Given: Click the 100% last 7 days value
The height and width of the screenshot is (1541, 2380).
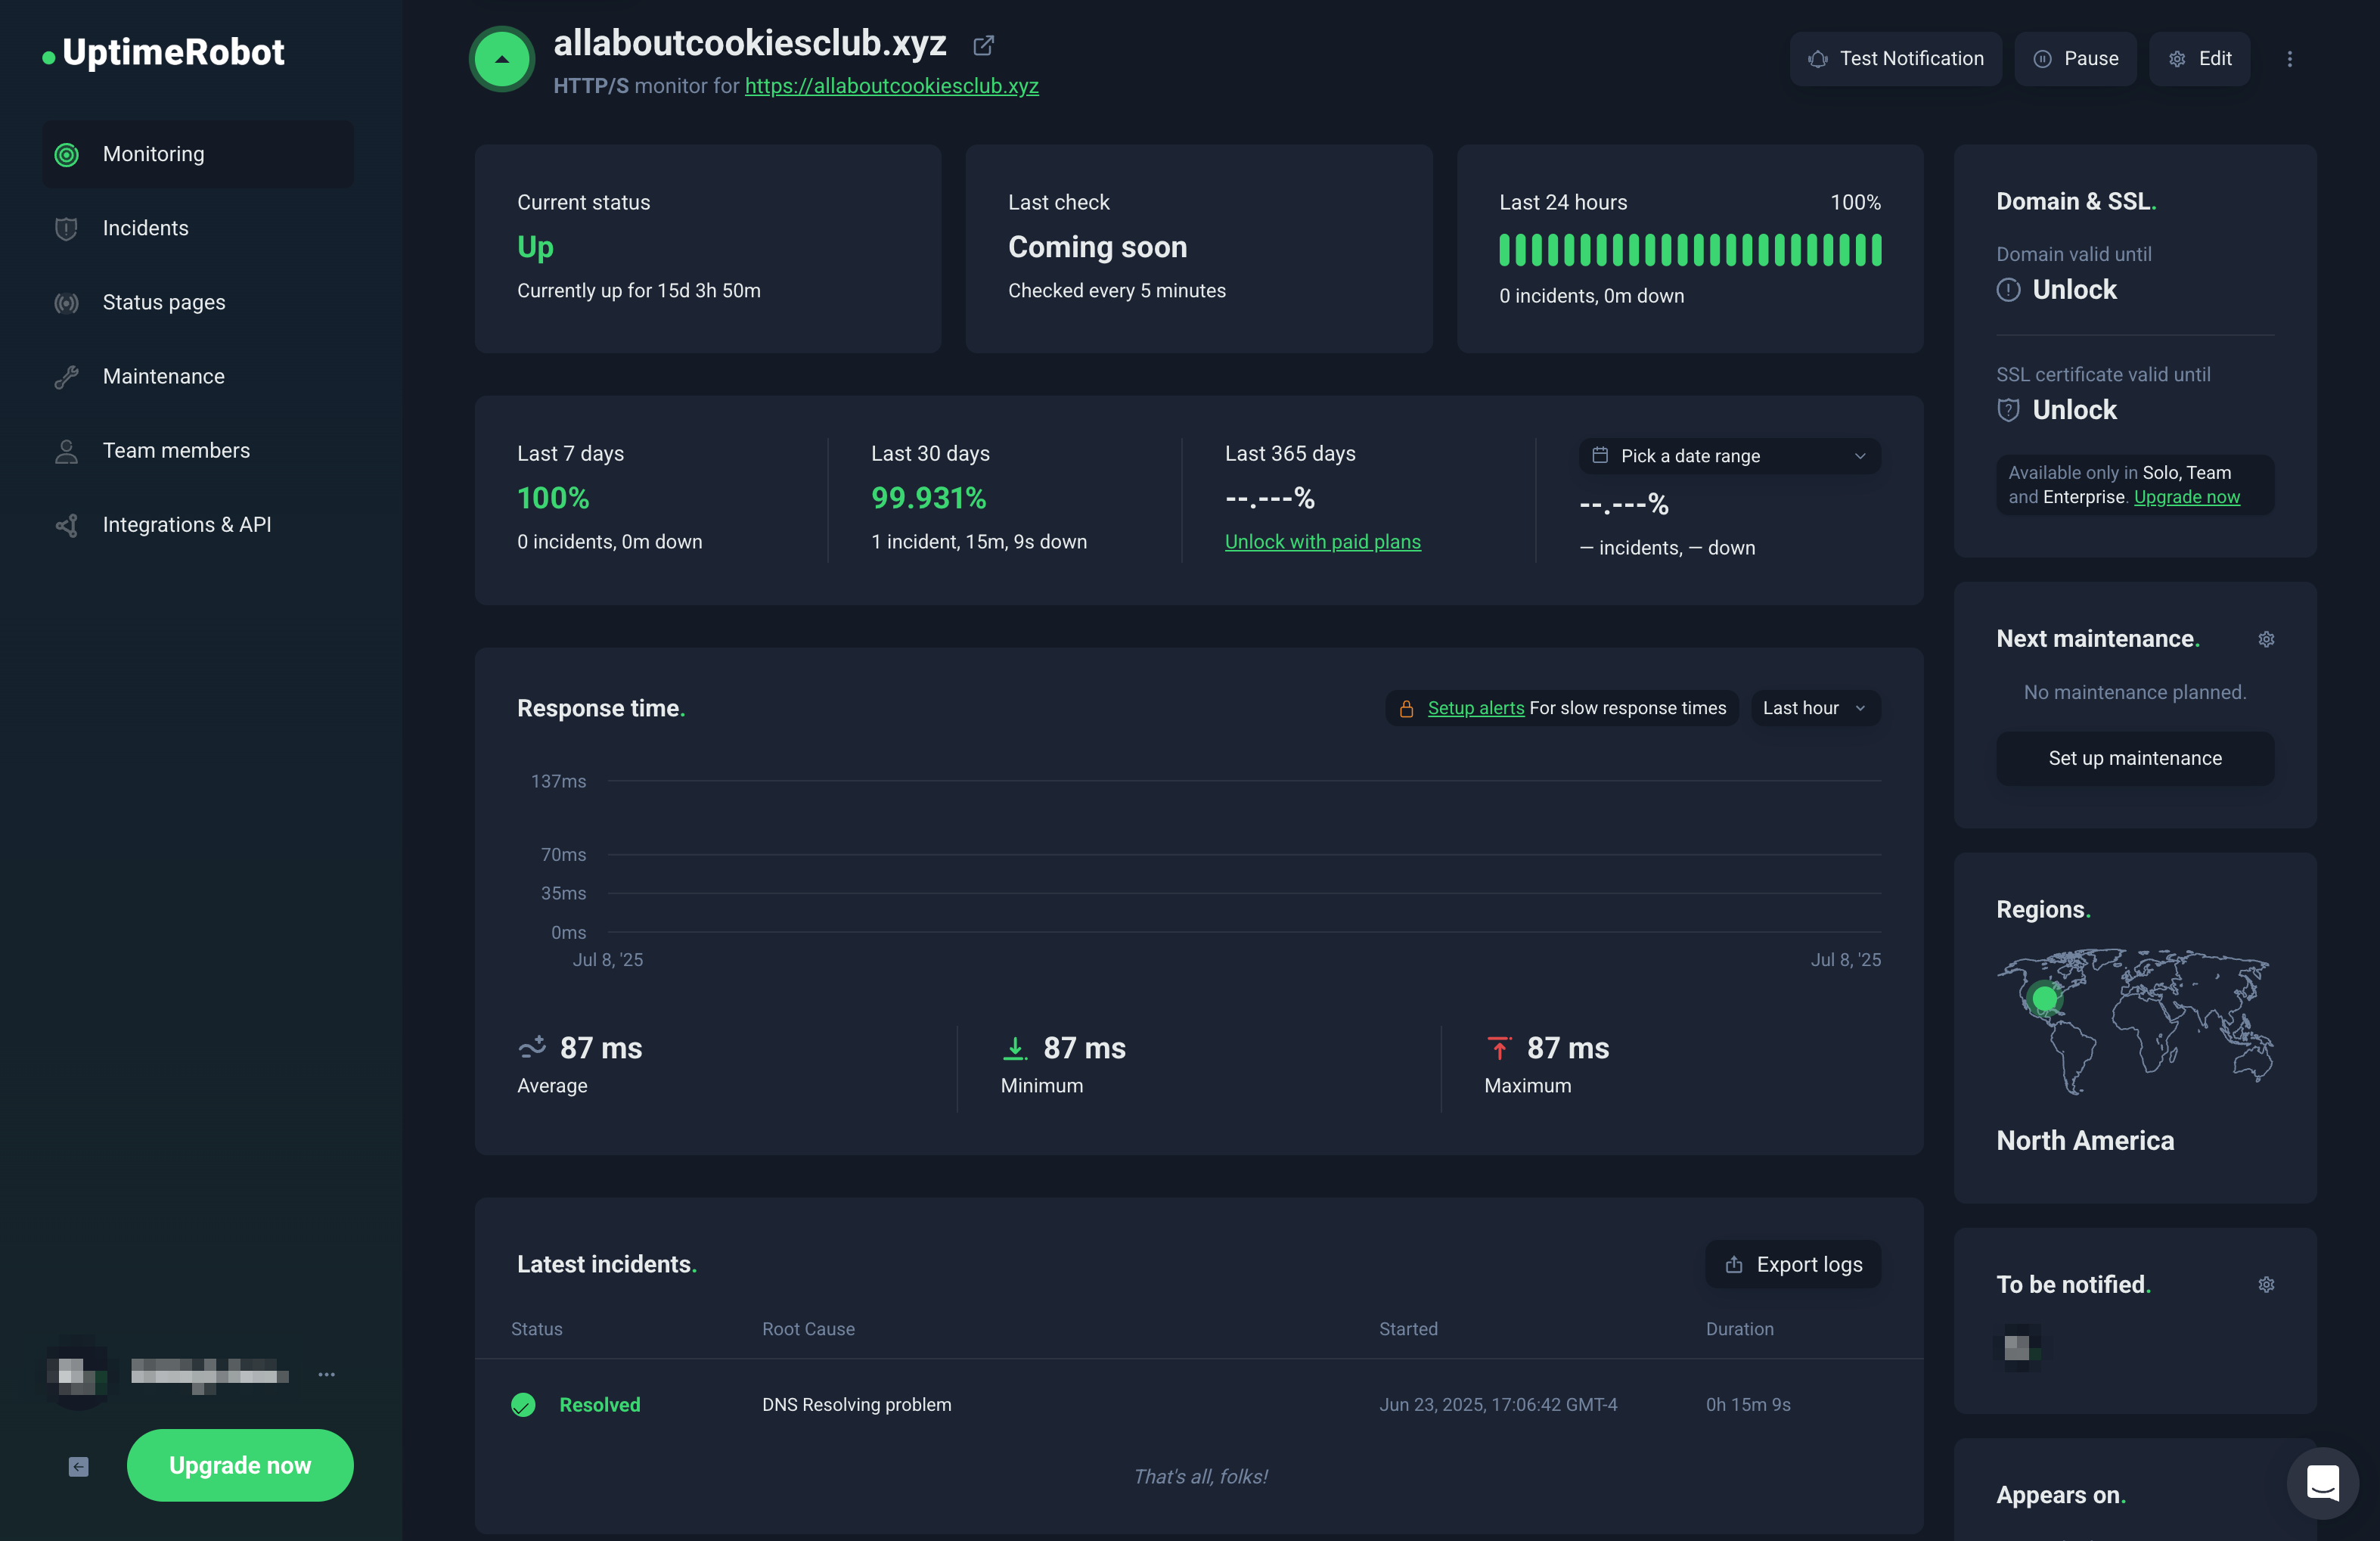Looking at the screenshot, I should click(552, 498).
